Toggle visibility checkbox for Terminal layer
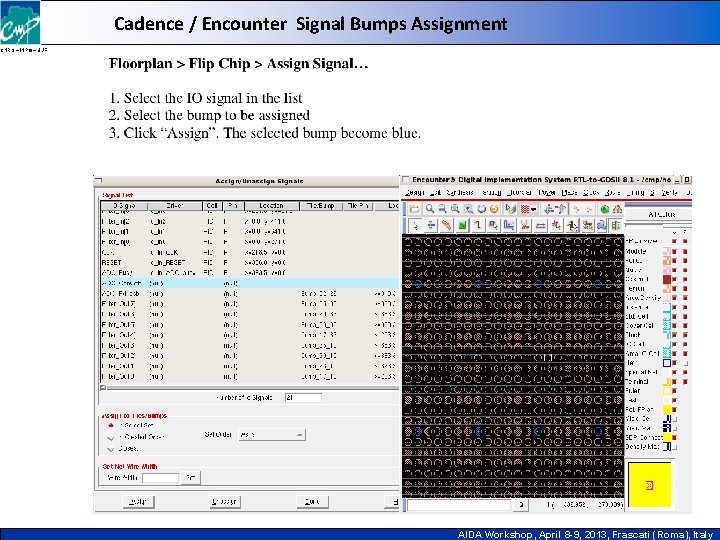720x540 pixels. pos(675,381)
